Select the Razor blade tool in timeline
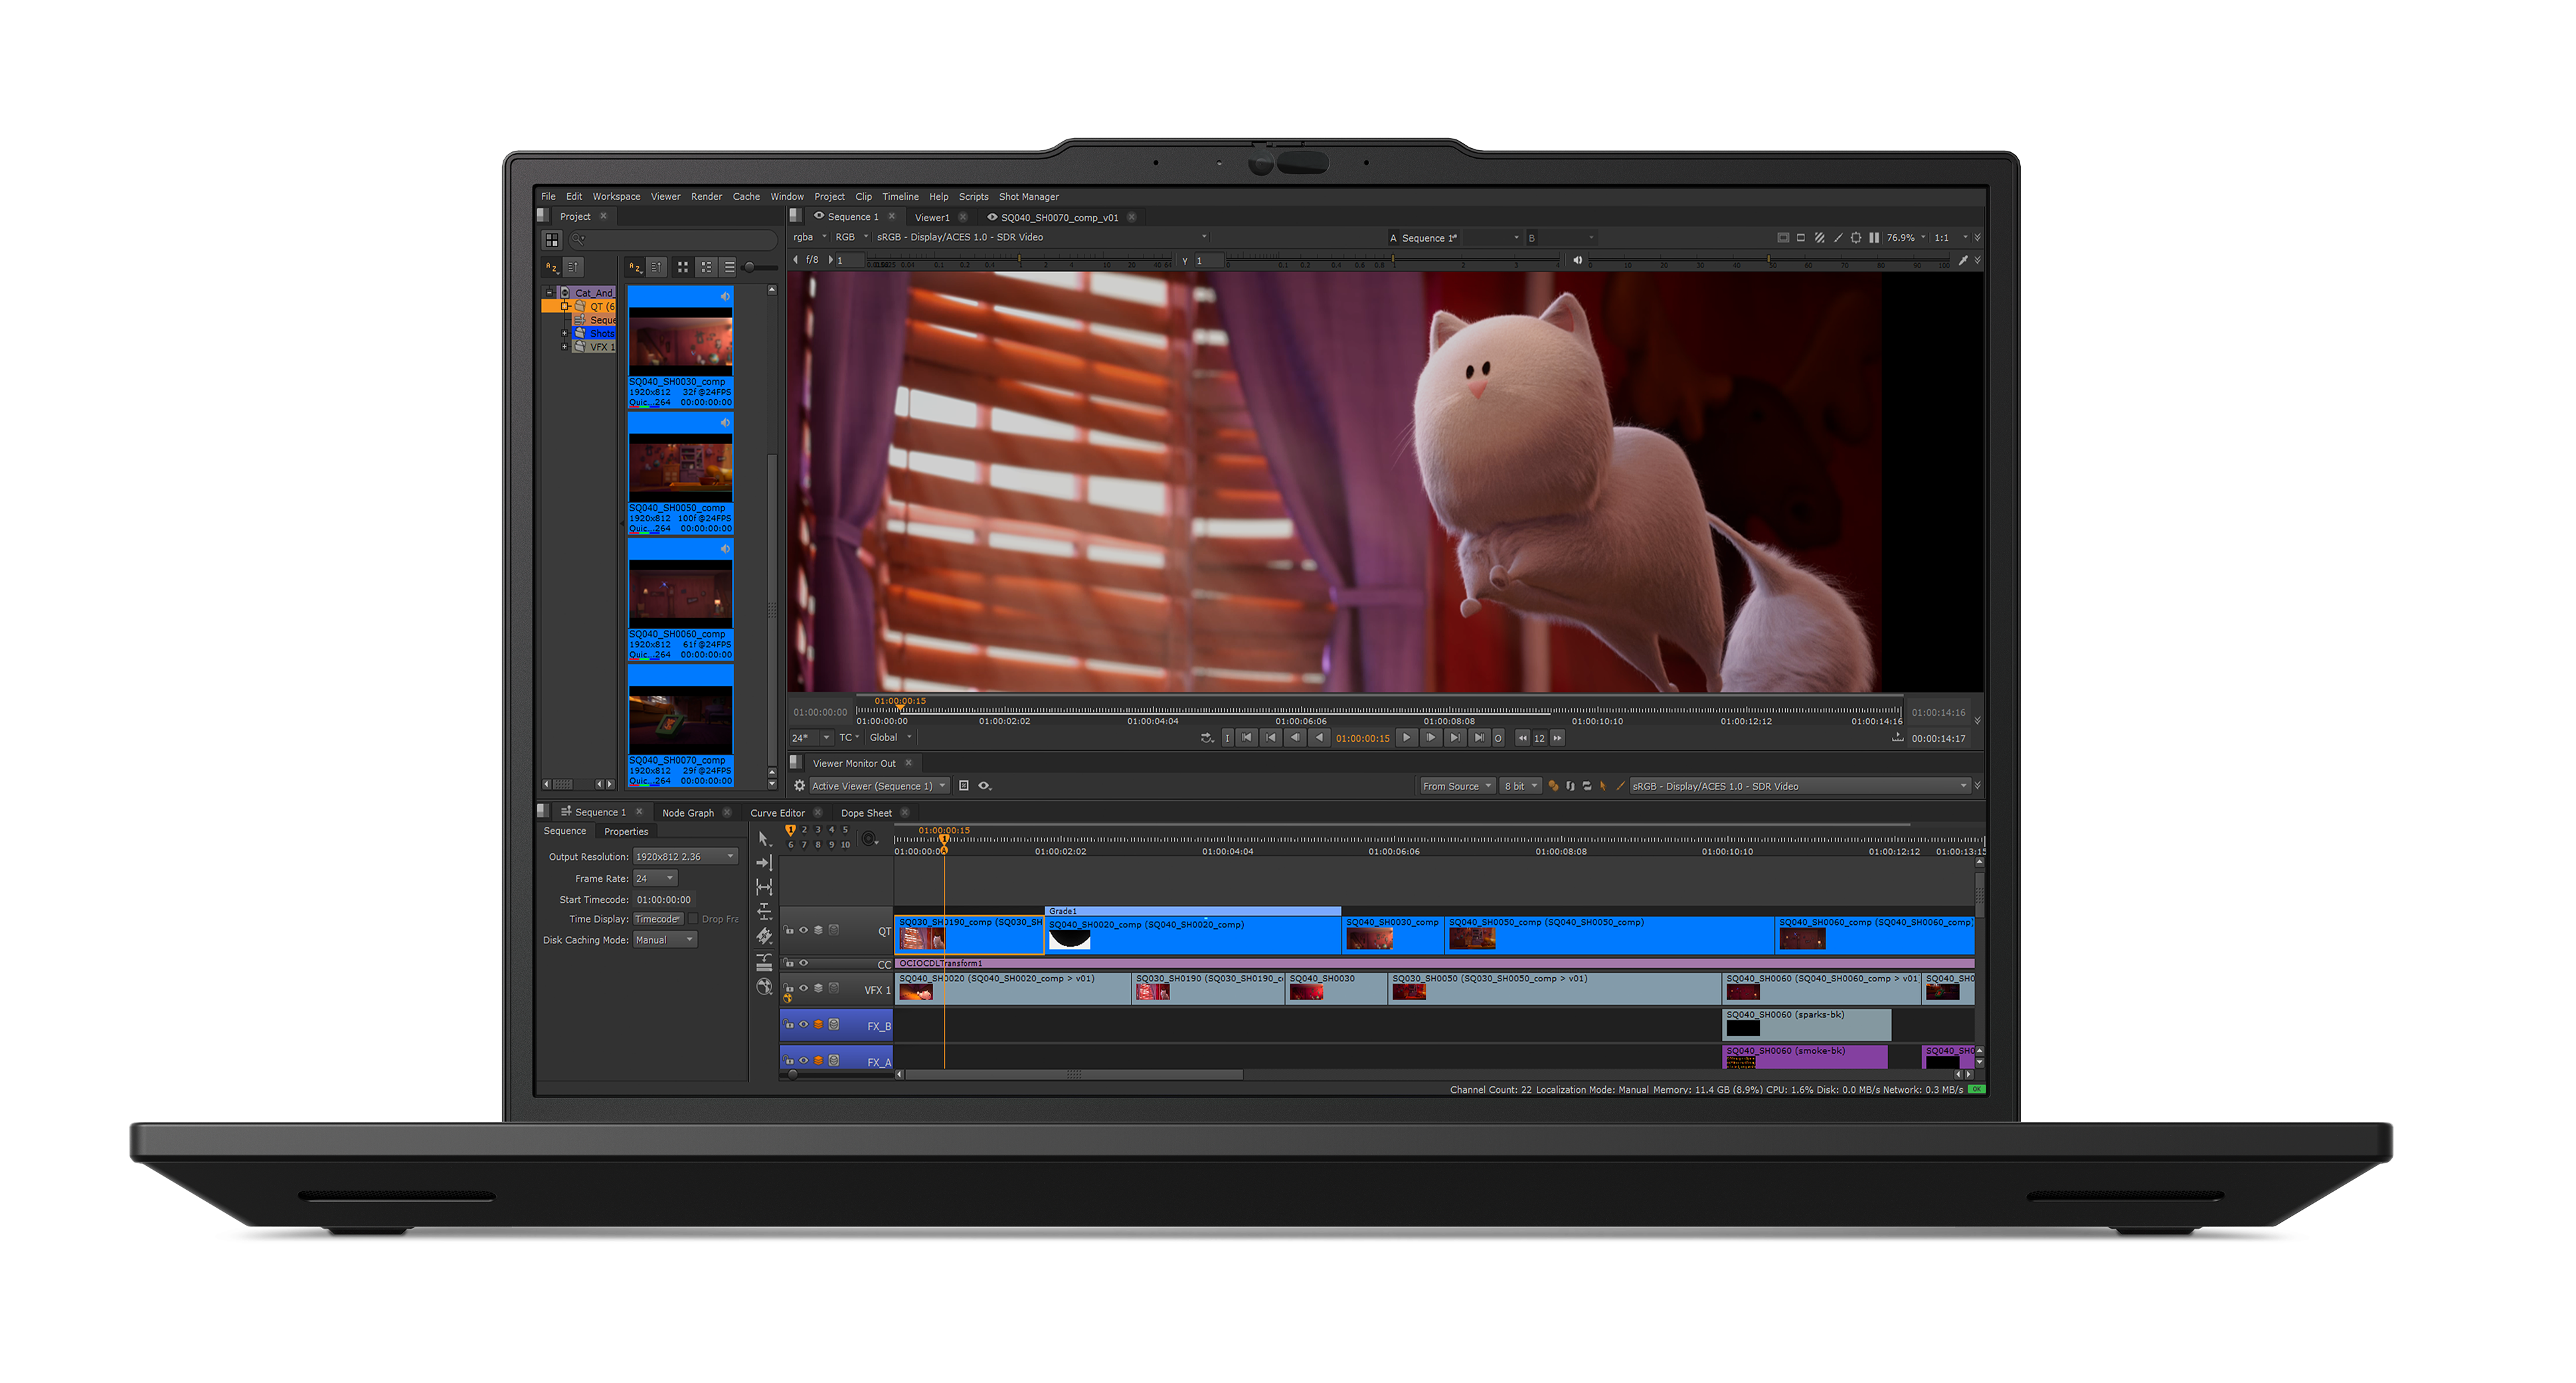2576x1383 pixels. tap(764, 936)
